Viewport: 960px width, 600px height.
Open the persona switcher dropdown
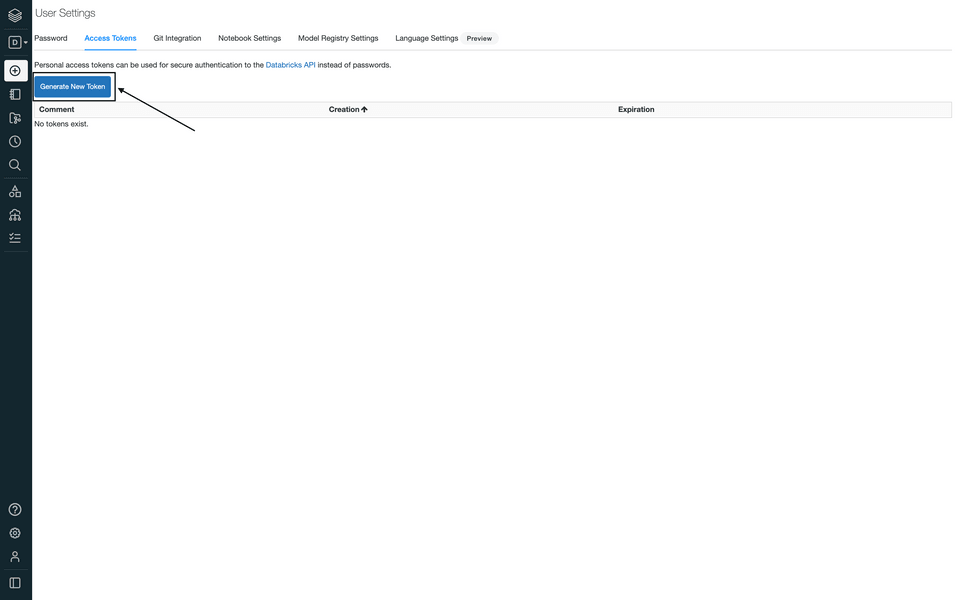[x=17, y=43]
